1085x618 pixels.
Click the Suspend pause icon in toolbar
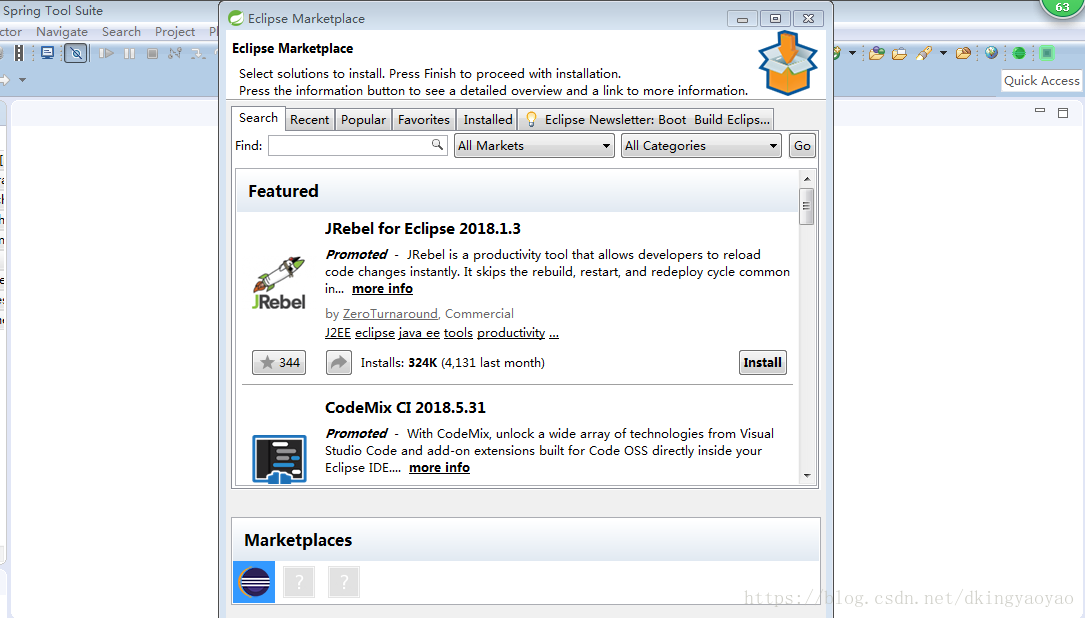[129, 53]
